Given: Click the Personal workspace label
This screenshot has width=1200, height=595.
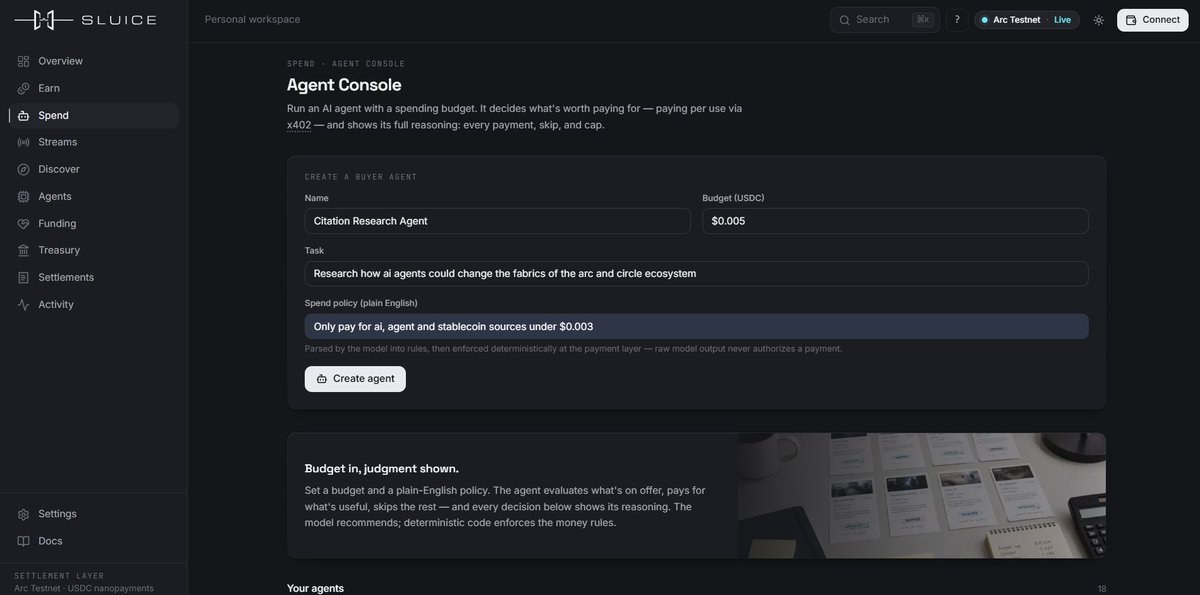Looking at the screenshot, I should [x=253, y=20].
